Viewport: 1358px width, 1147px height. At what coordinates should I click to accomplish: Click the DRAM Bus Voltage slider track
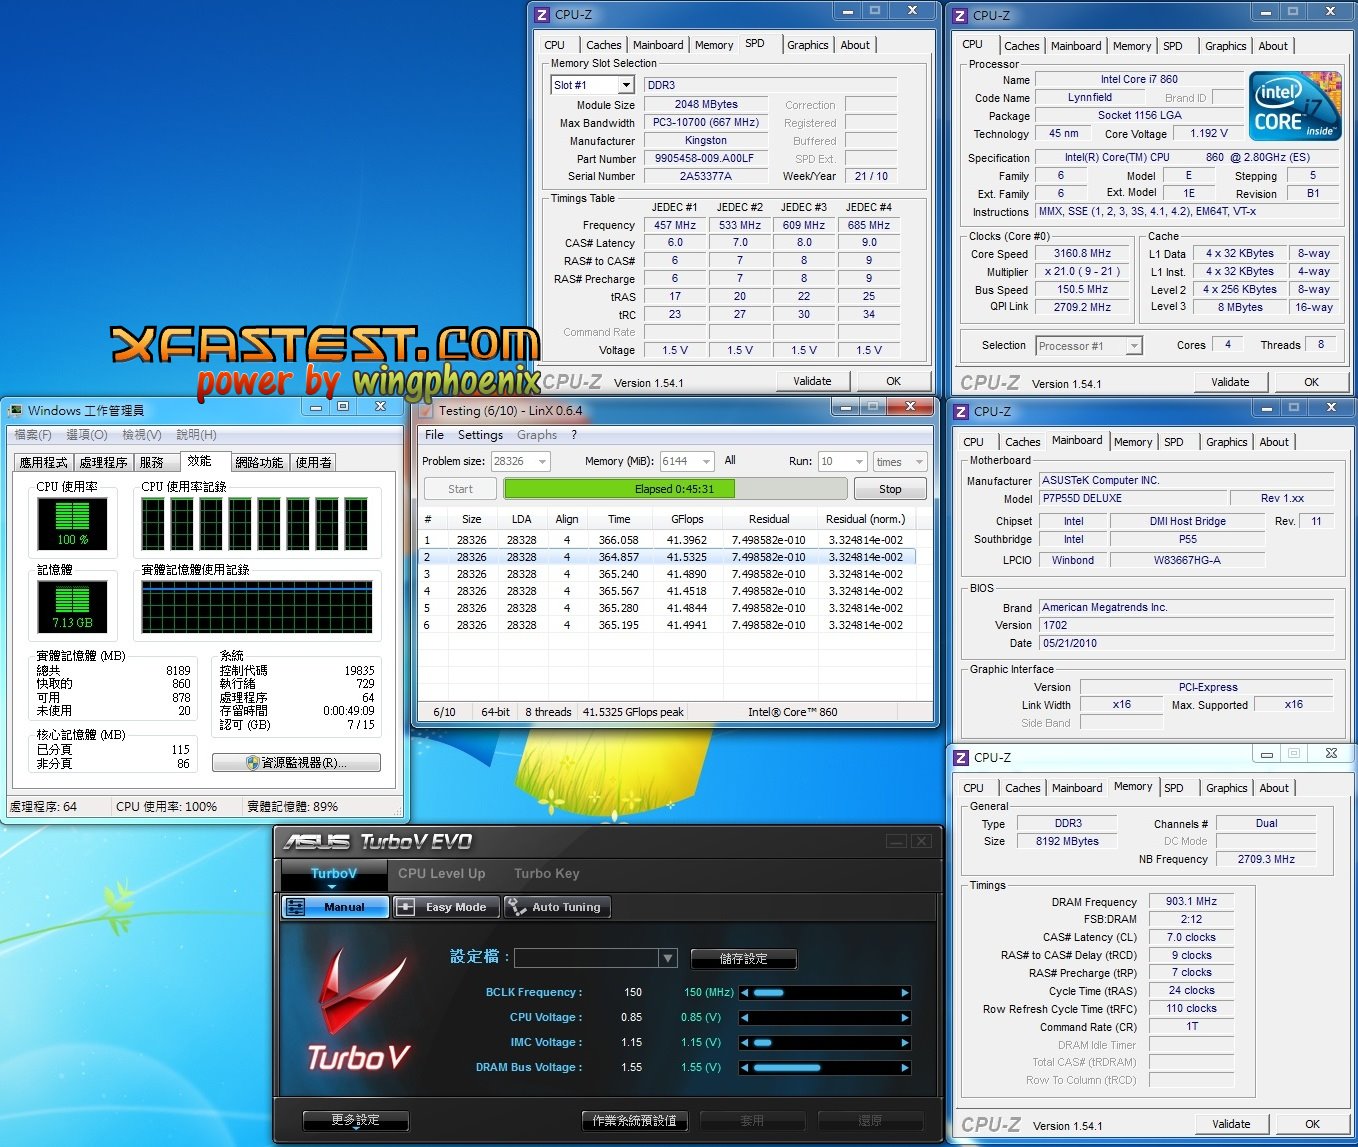click(825, 1068)
